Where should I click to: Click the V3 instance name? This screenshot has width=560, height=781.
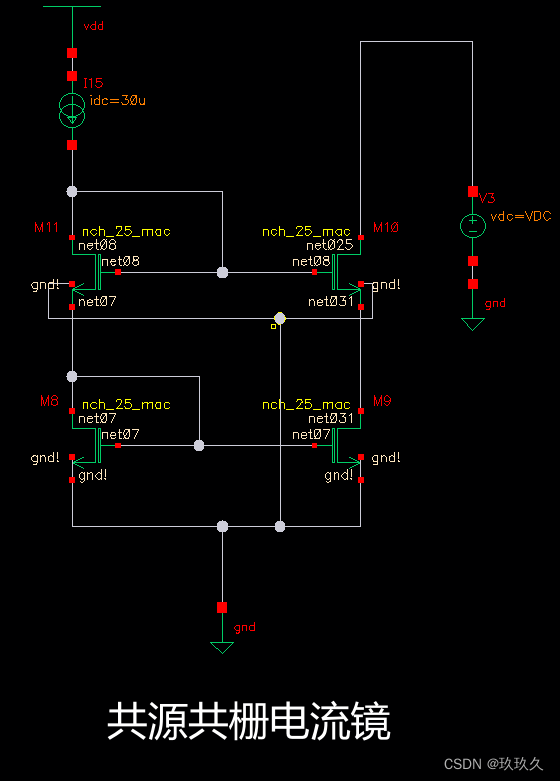(487, 198)
